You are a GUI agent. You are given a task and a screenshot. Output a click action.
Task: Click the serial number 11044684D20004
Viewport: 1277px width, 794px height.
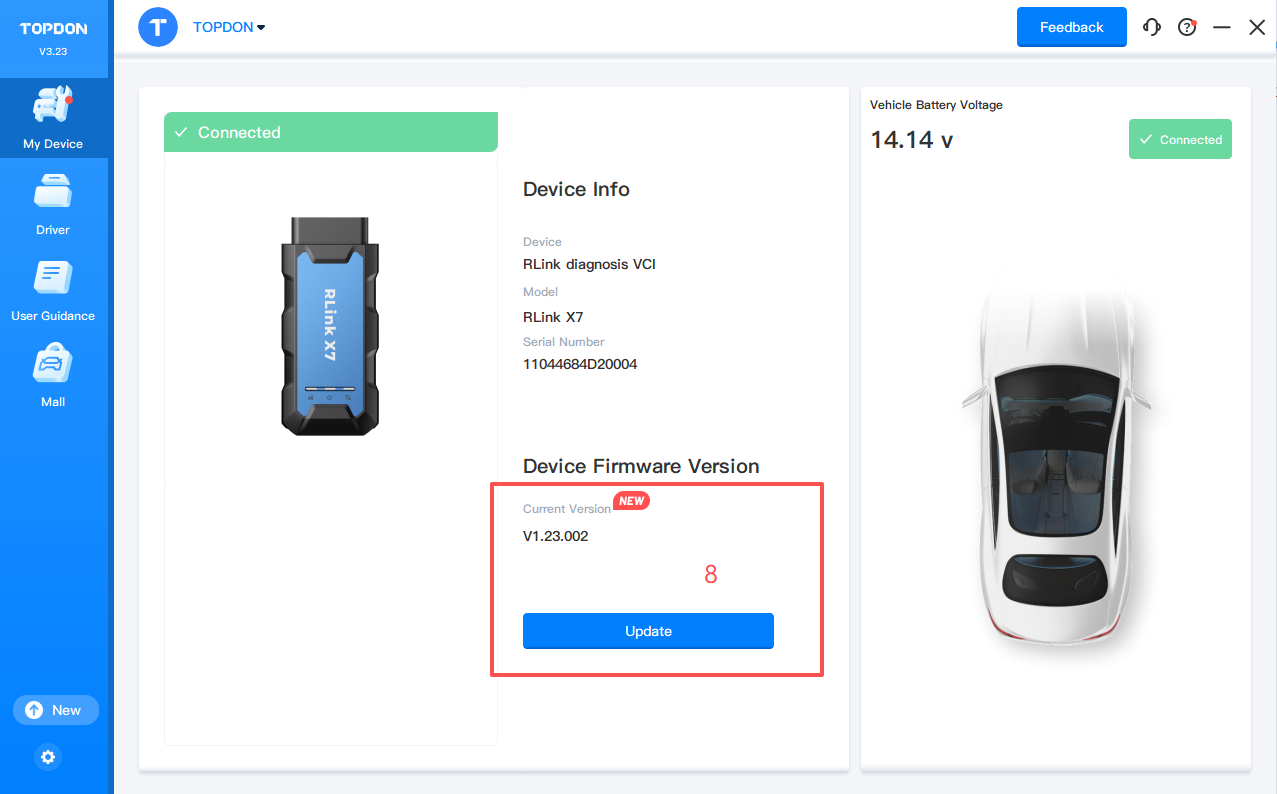pyautogui.click(x=580, y=364)
